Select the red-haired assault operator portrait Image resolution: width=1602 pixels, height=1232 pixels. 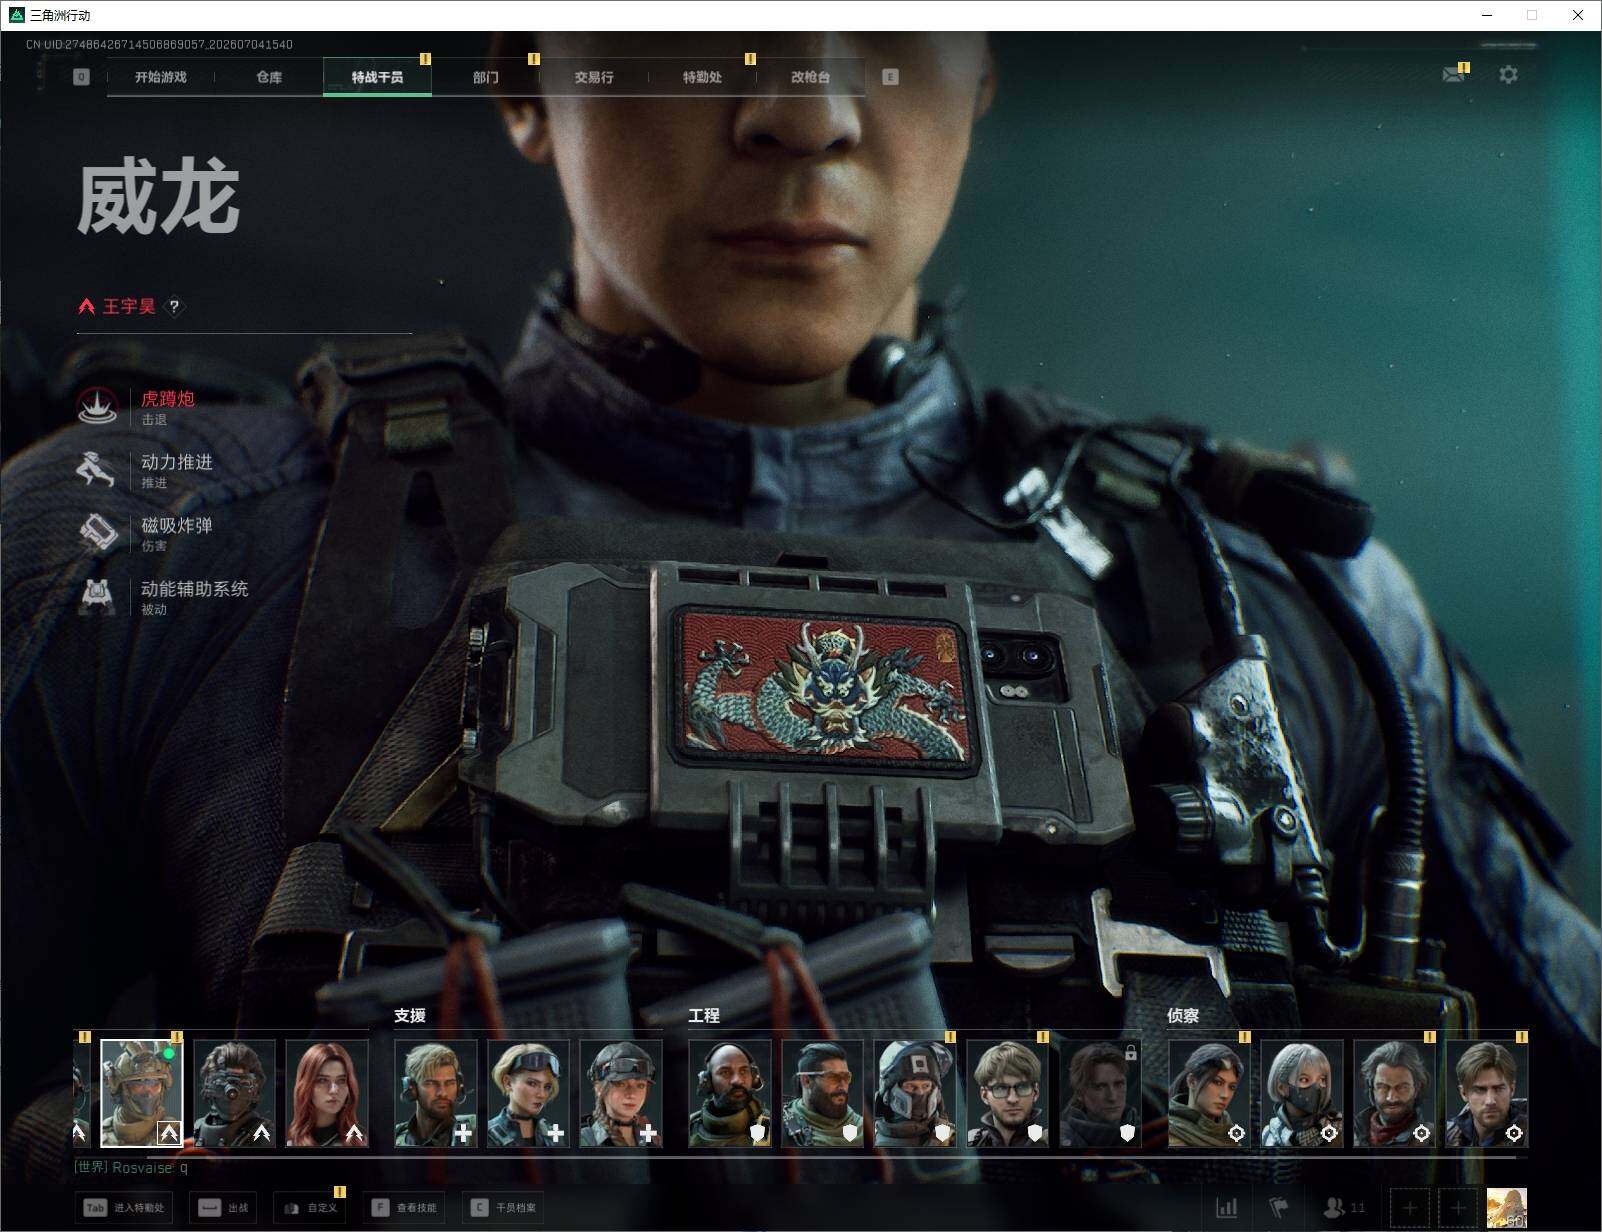(327, 1093)
